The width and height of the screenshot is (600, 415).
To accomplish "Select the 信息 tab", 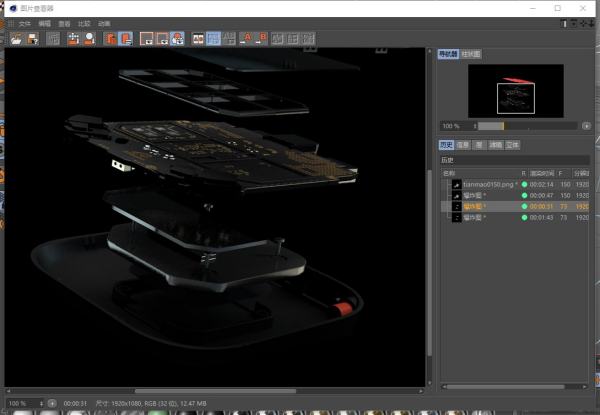I will (x=464, y=144).
